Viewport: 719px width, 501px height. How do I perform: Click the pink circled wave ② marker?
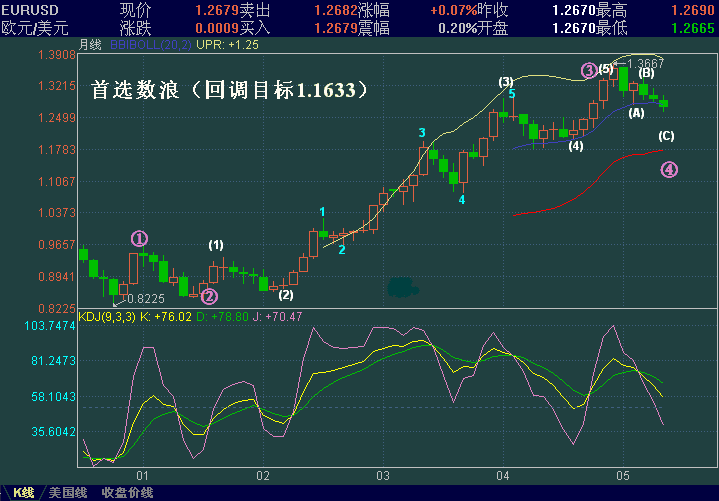(209, 297)
